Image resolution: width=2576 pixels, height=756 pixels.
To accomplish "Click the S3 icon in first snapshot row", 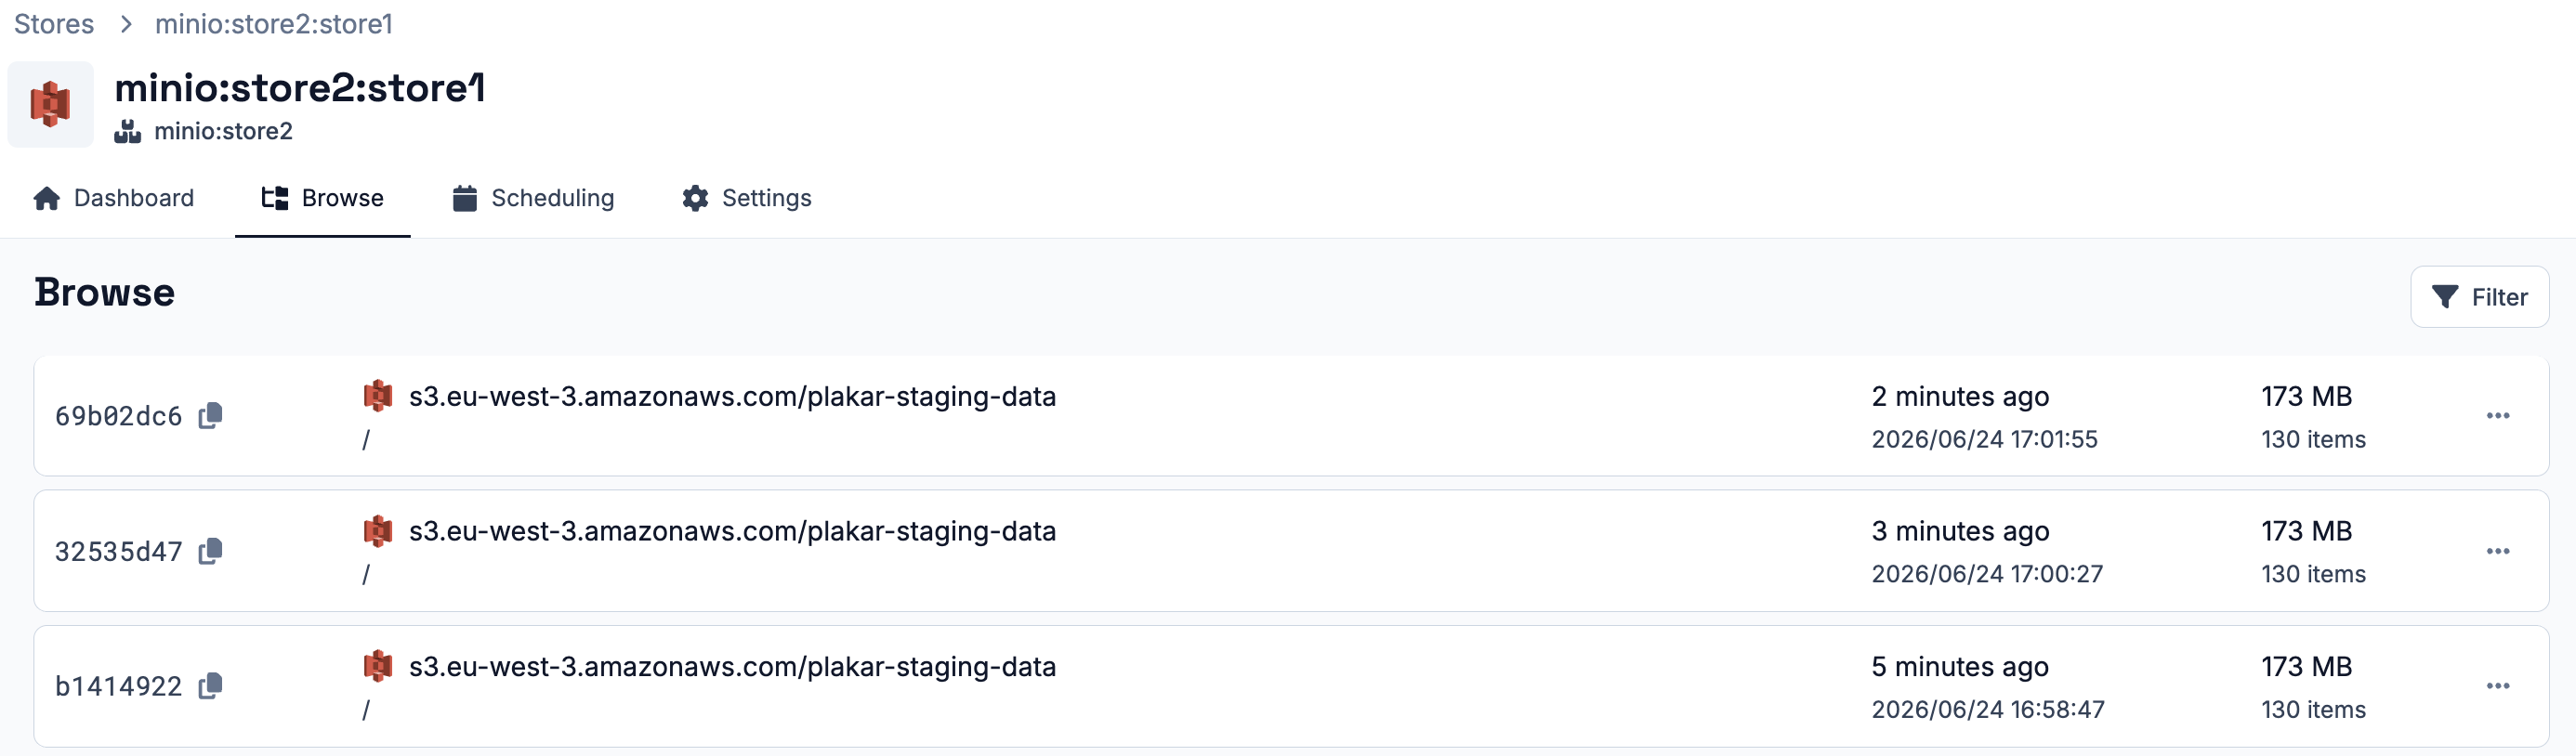I will (378, 396).
